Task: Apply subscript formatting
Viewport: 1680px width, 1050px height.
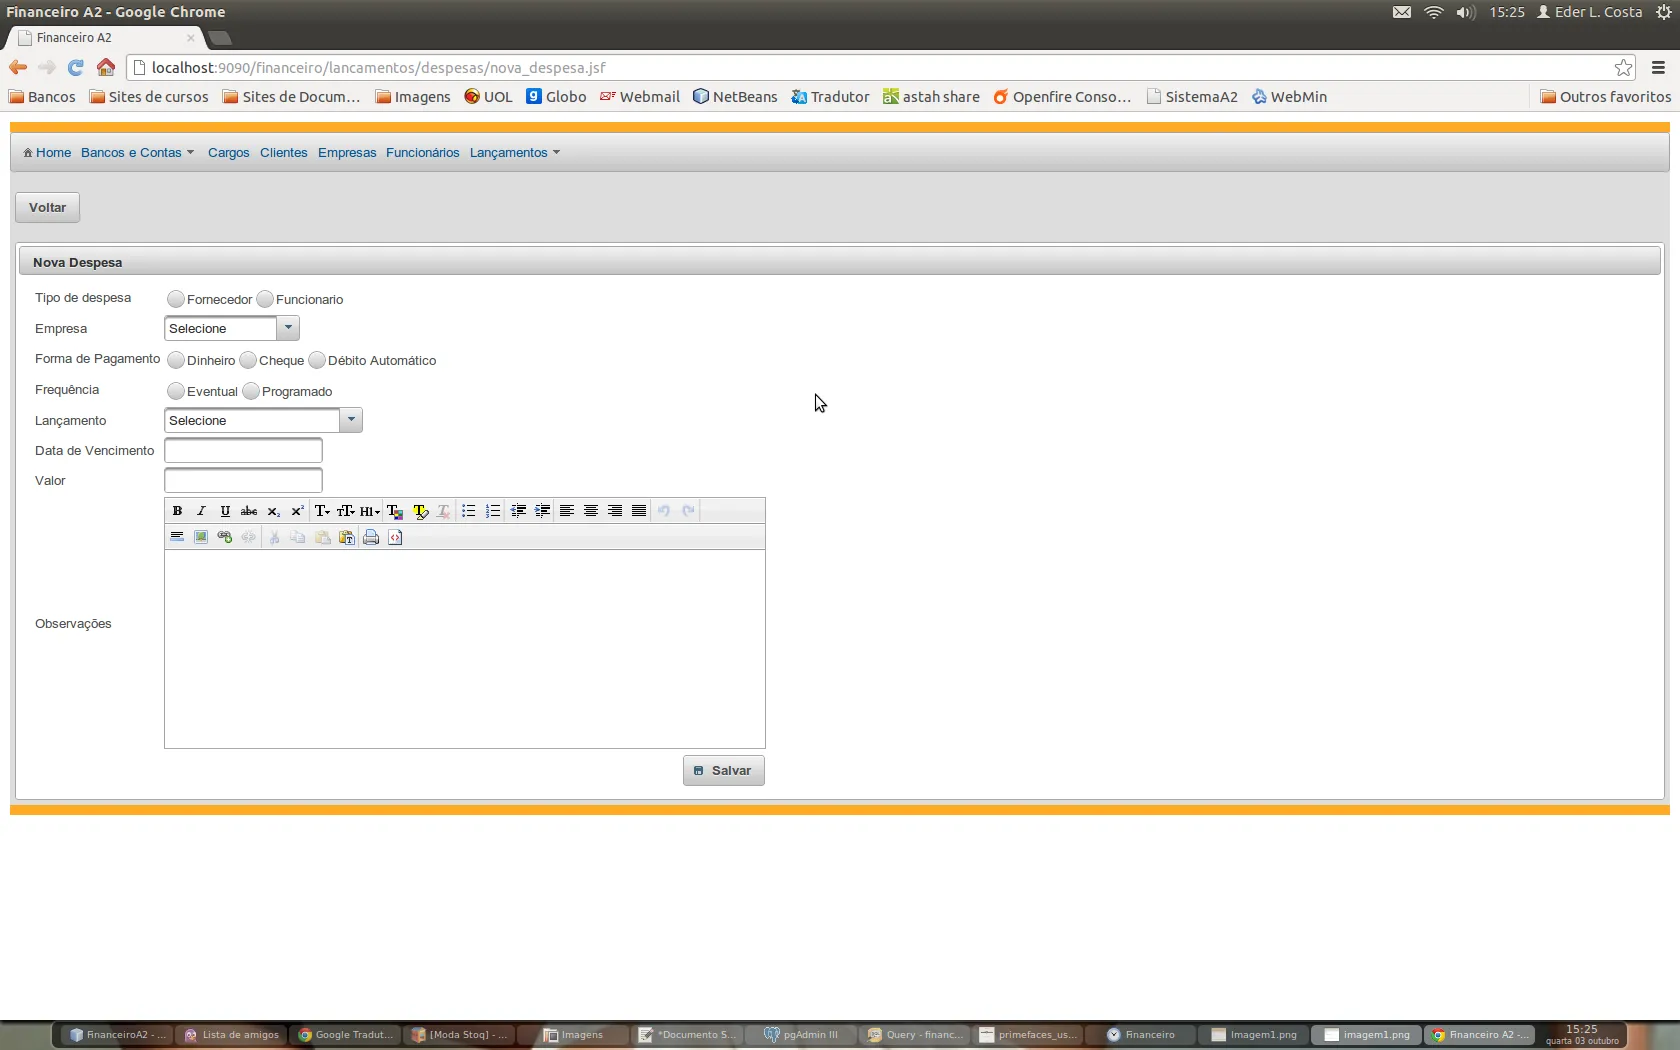Action: pos(273,511)
